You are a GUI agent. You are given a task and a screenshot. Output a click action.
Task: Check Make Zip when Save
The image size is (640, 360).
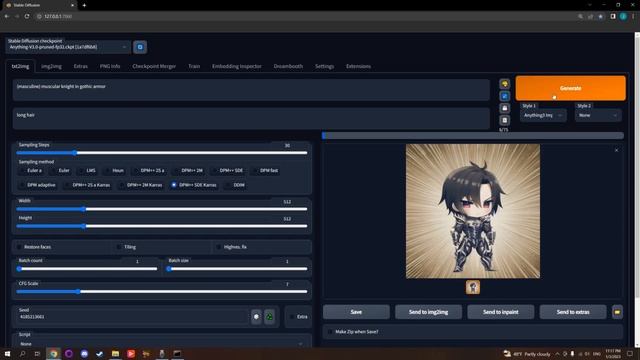330,332
